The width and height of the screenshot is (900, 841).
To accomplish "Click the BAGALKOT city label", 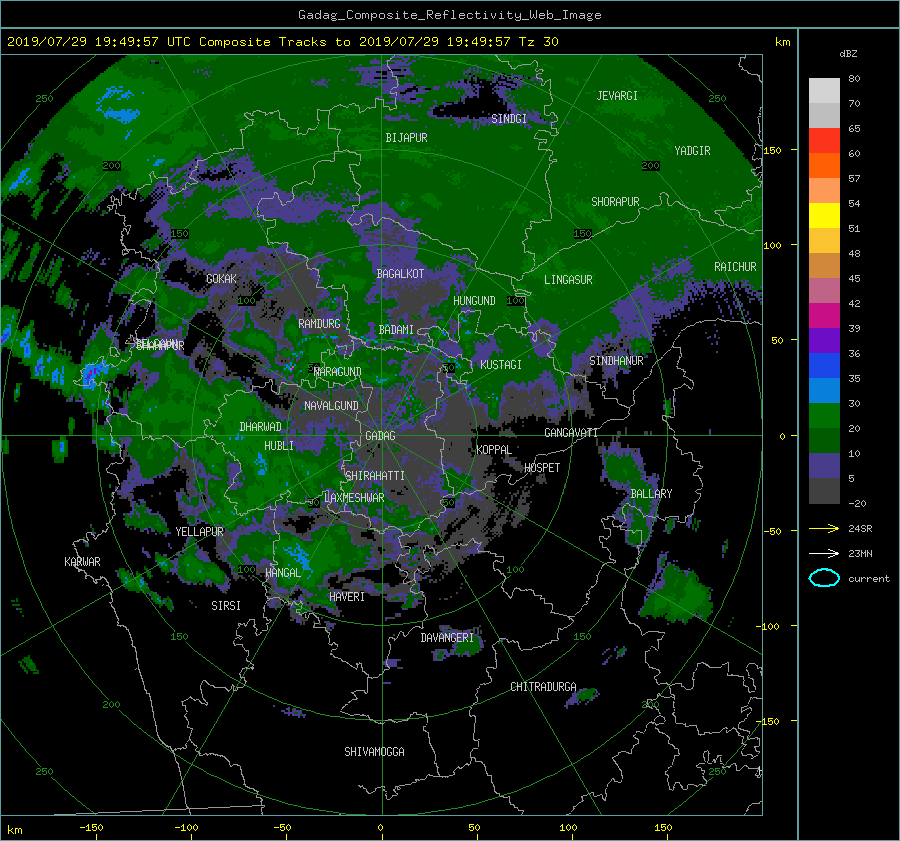I will (x=400, y=274).
